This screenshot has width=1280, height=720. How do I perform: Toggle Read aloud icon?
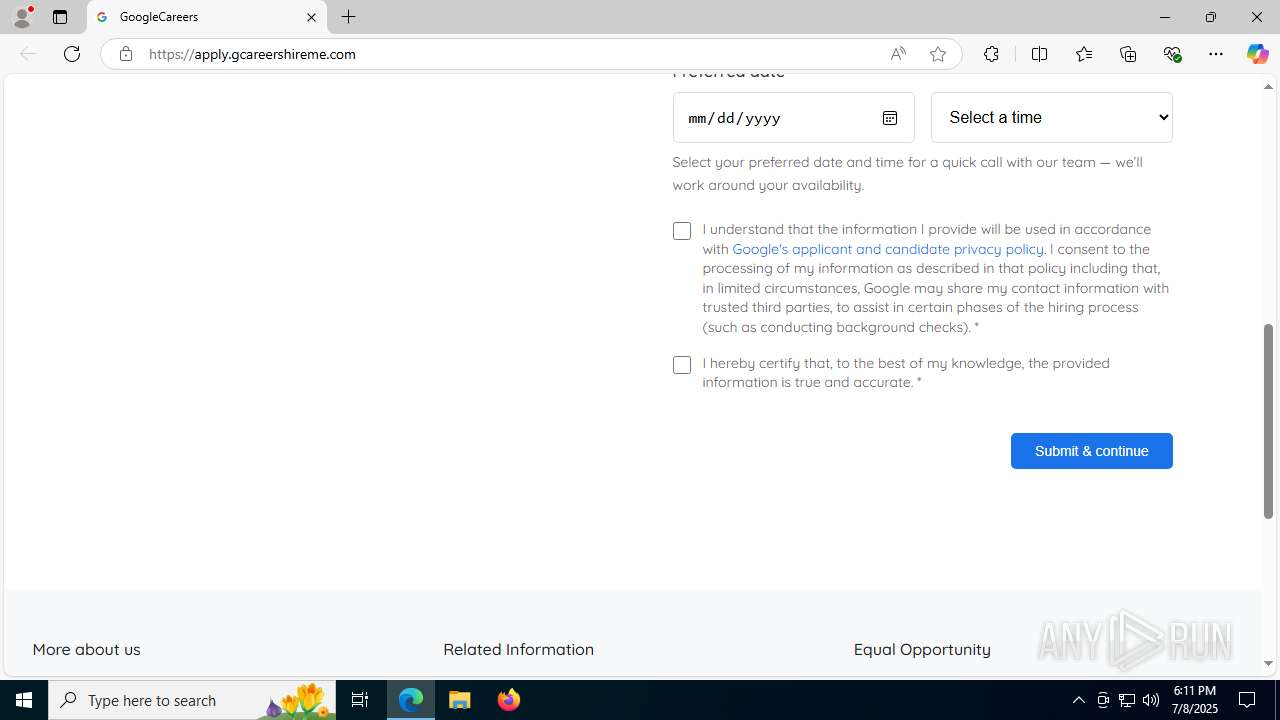tap(898, 54)
